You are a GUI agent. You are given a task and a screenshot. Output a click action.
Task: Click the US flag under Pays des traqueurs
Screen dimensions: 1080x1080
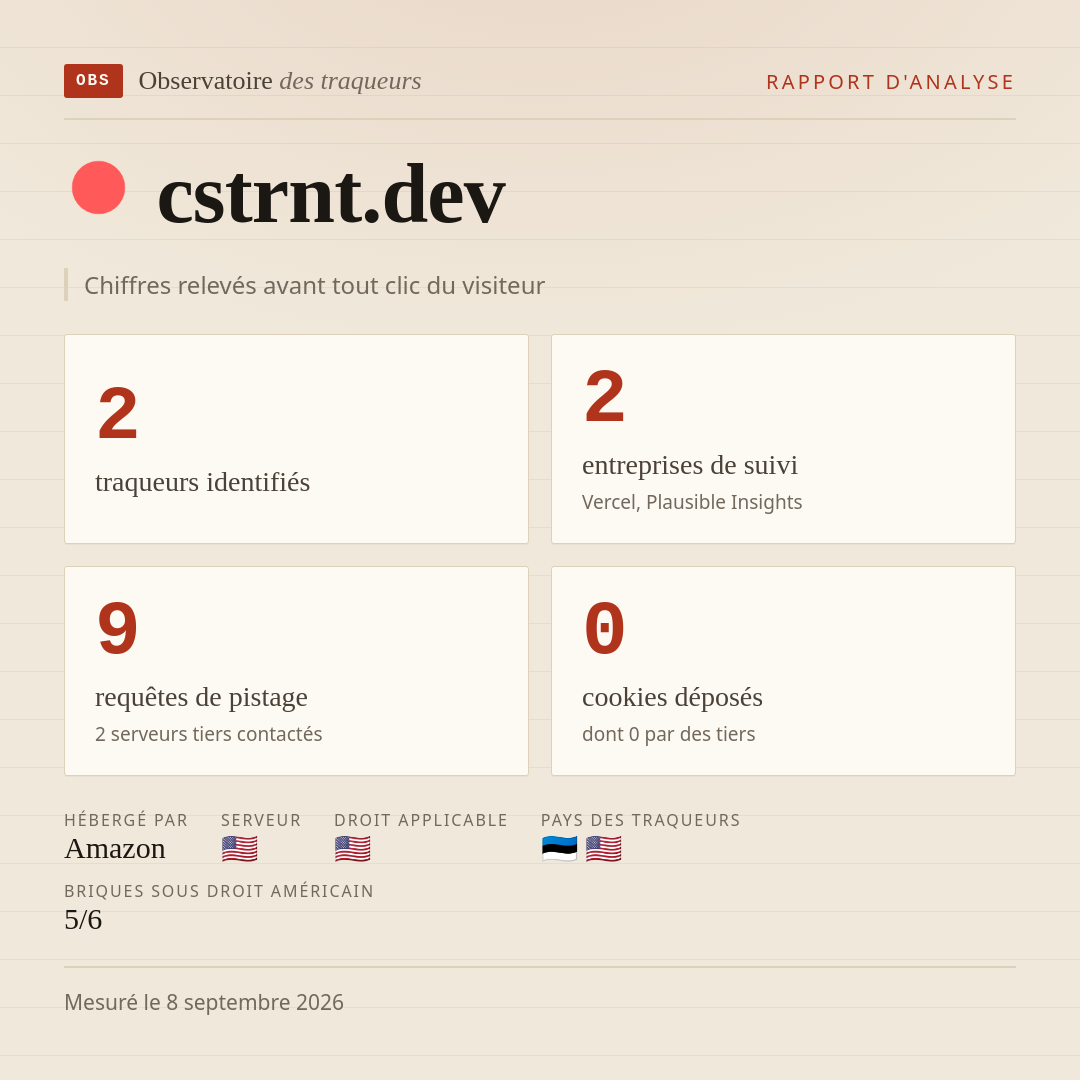point(603,849)
